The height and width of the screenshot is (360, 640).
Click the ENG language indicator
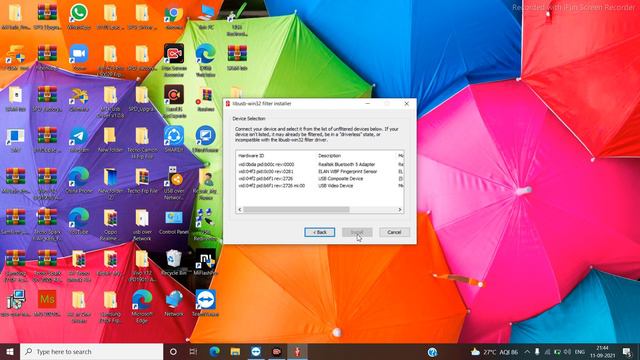click(580, 352)
